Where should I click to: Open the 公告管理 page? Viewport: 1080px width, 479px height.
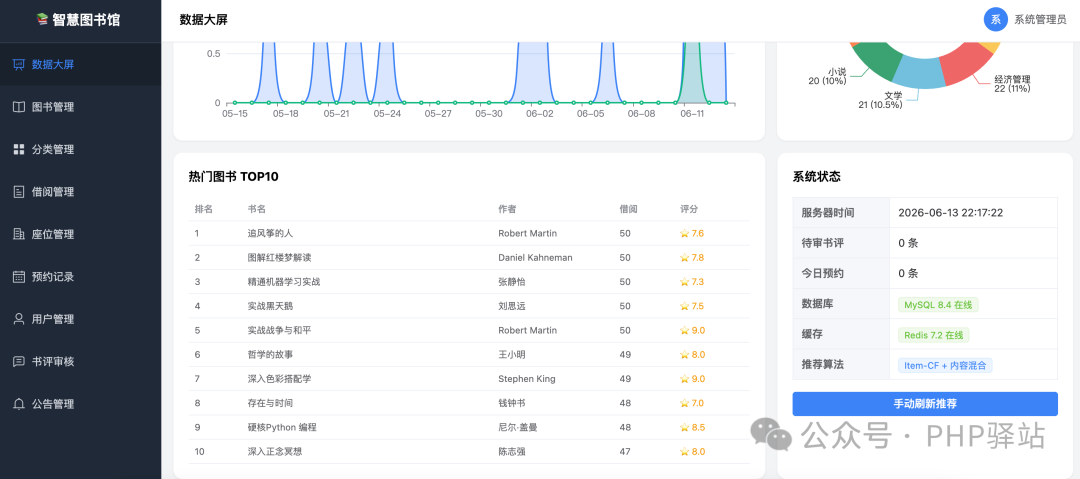pos(81,404)
